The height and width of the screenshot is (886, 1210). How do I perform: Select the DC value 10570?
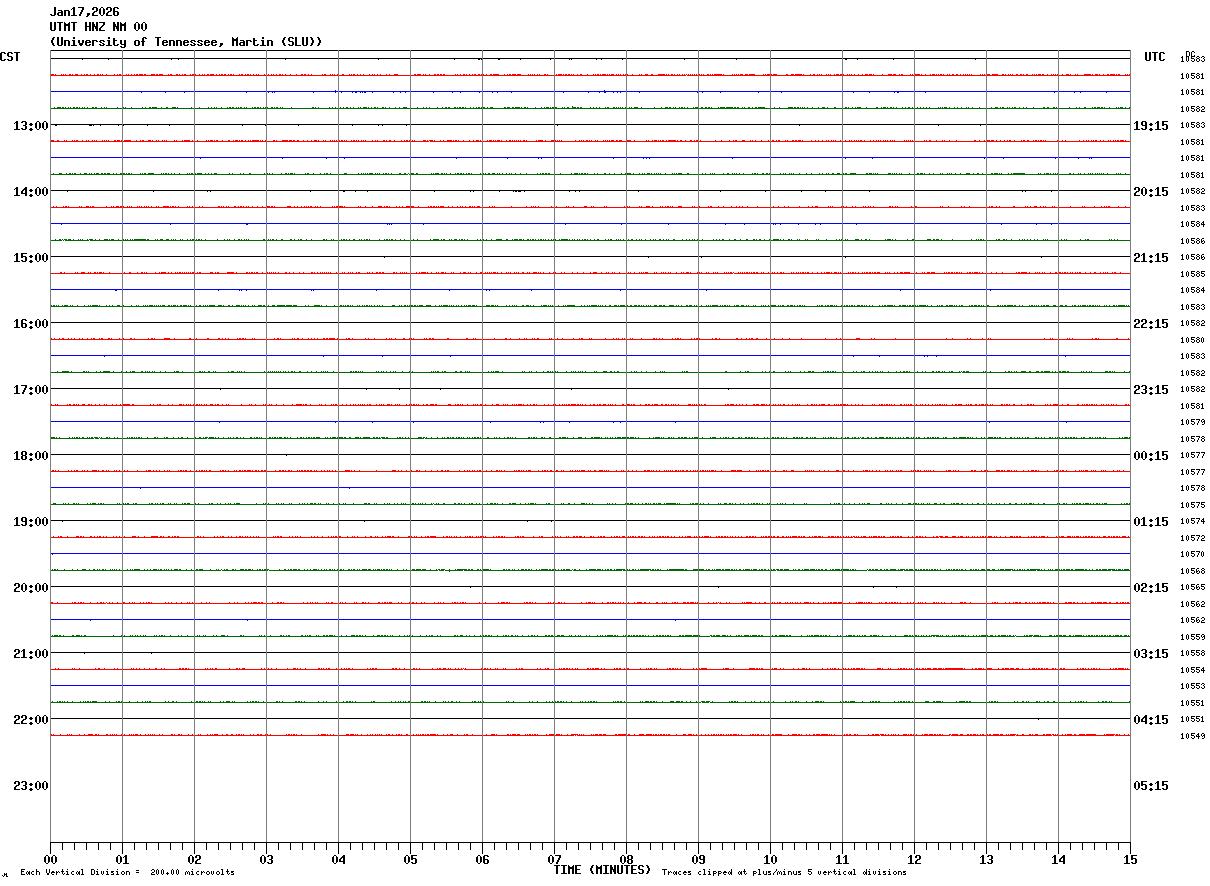pyautogui.click(x=1192, y=554)
